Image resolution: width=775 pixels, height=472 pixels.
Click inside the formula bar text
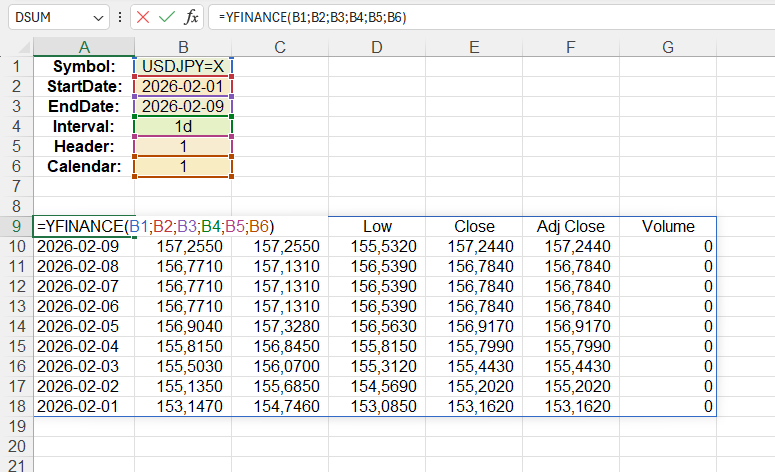[312, 18]
